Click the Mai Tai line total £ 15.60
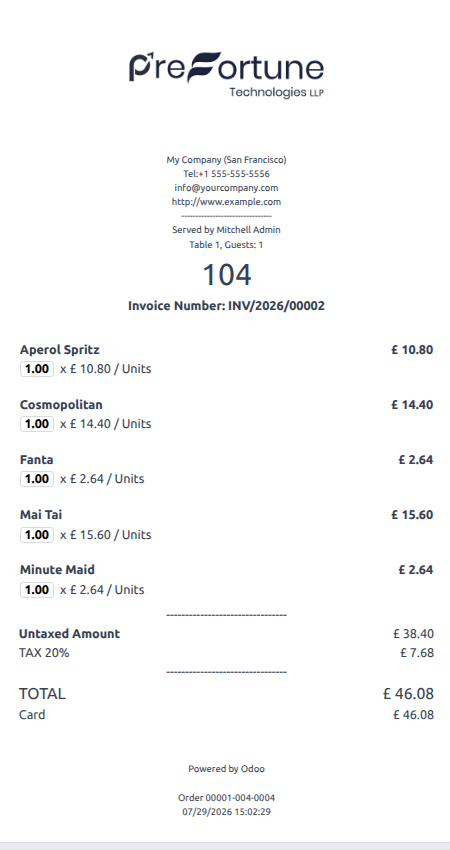 point(412,514)
